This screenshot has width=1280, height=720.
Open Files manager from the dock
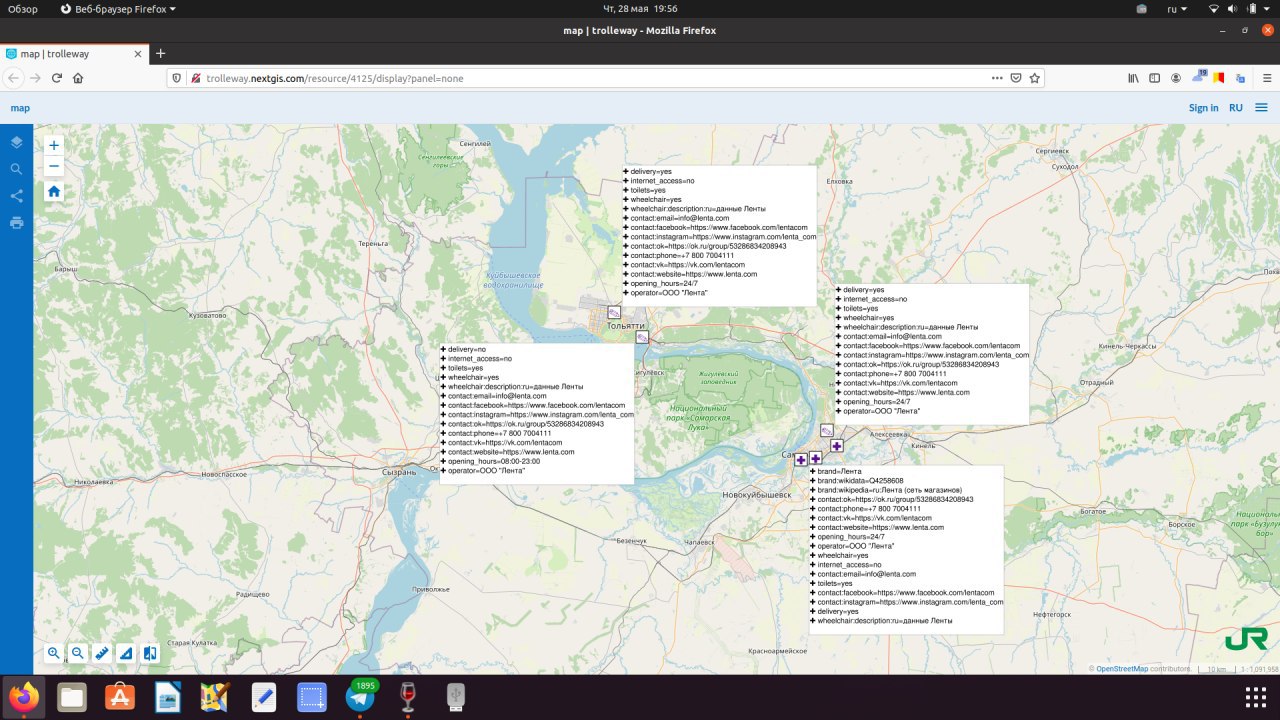pyautogui.click(x=72, y=697)
